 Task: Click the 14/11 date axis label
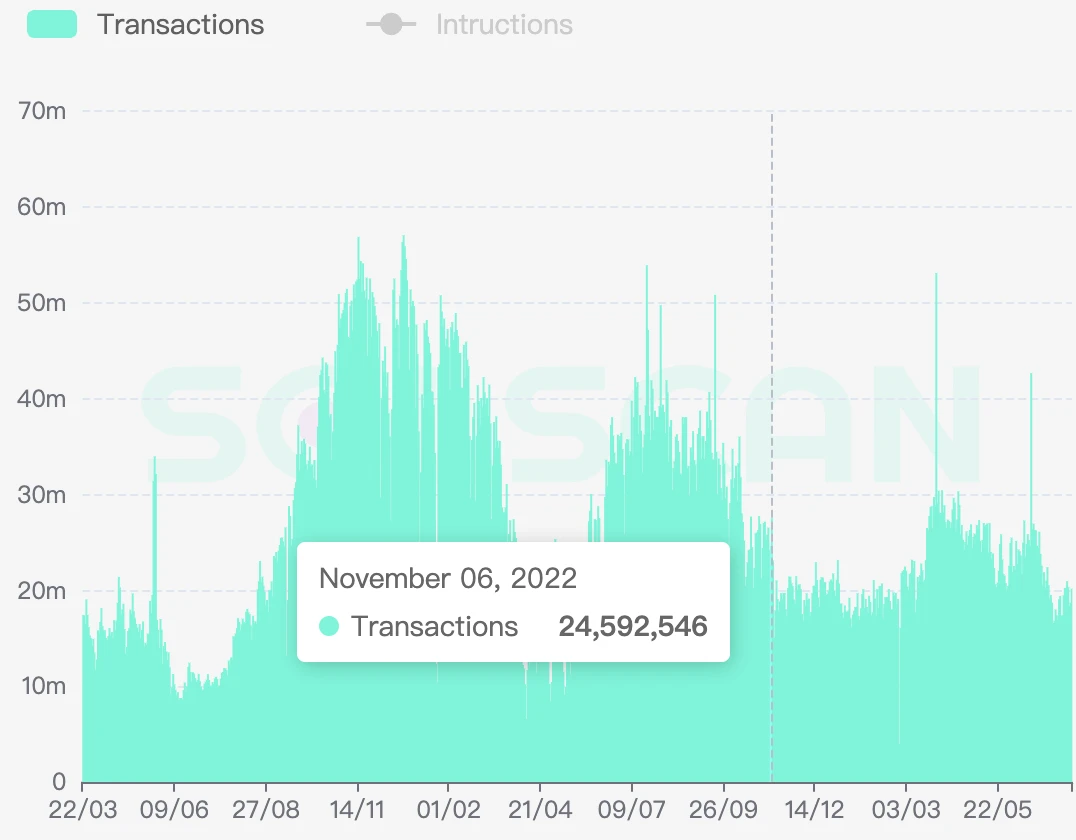point(357,808)
